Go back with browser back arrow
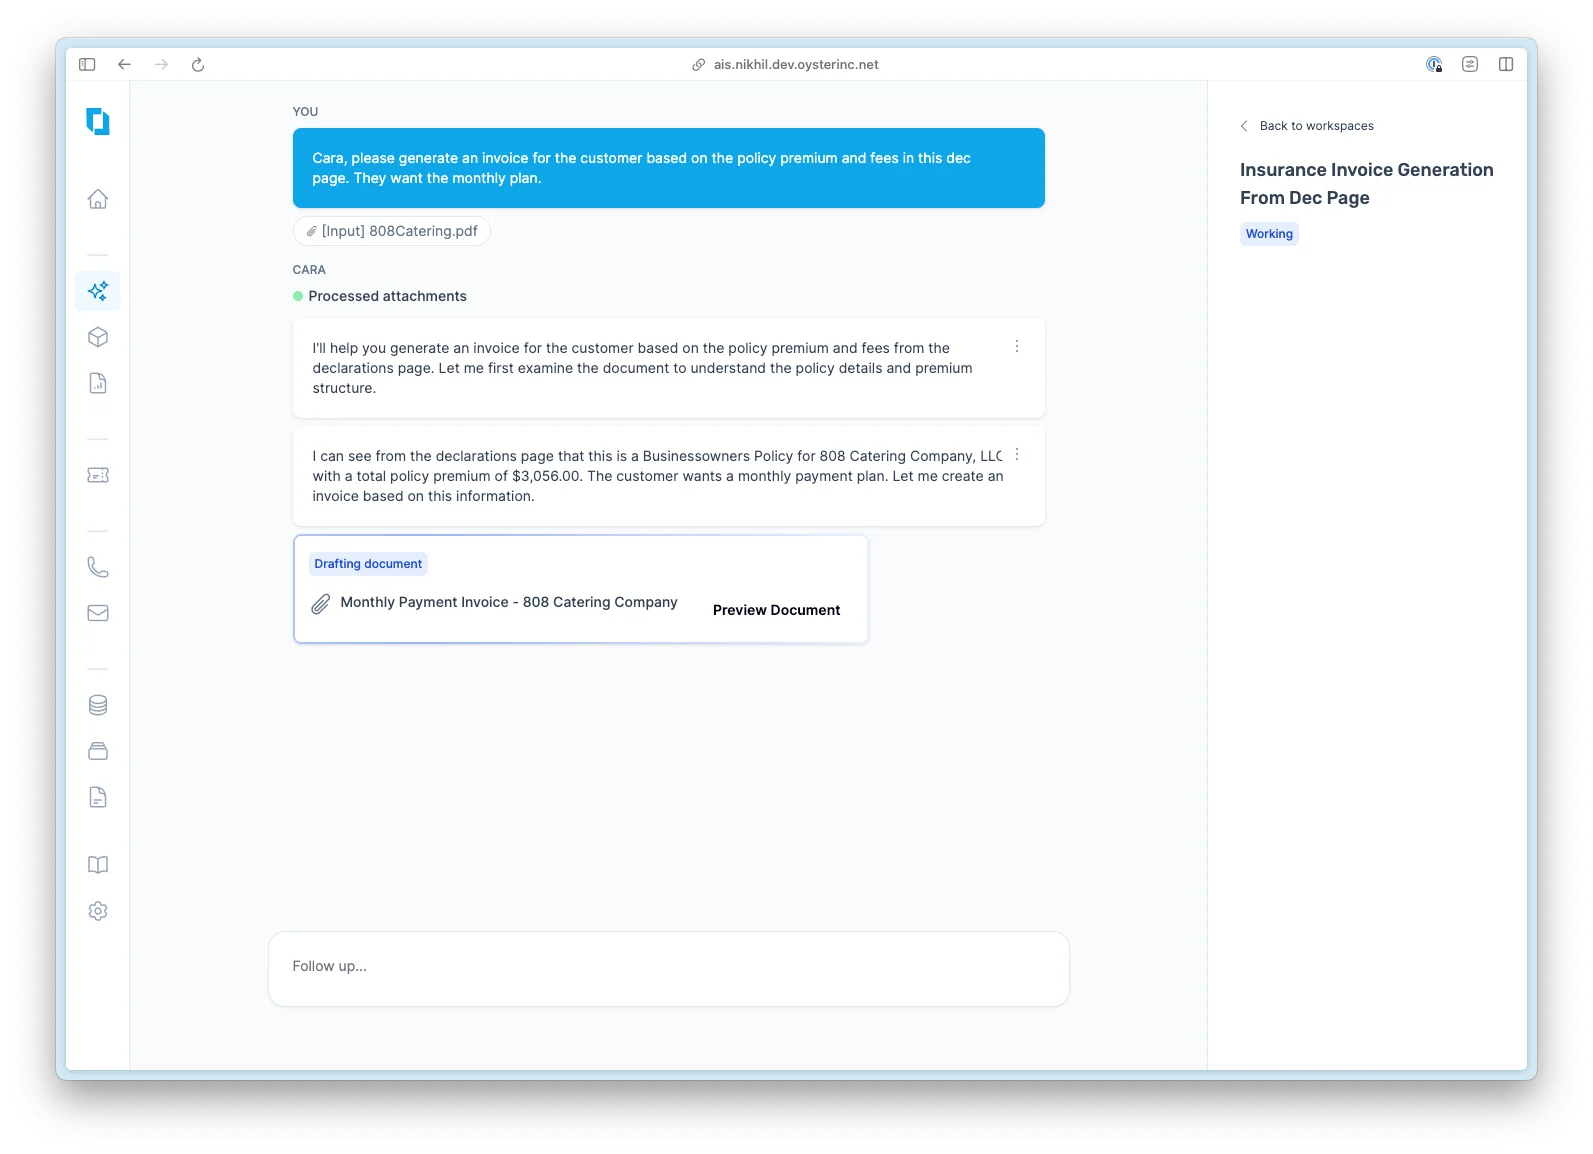1593x1154 pixels. [124, 64]
